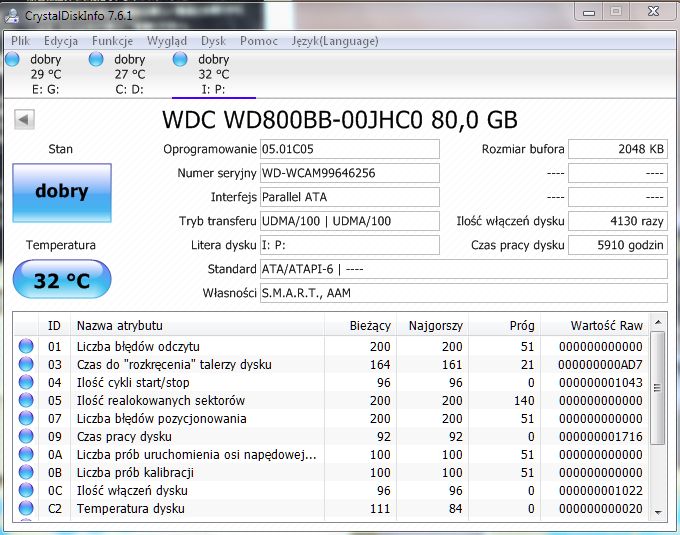This screenshot has width=680, height=535.
Task: Select the Liczba błędów pozycjonowania row
Action: click(332, 418)
